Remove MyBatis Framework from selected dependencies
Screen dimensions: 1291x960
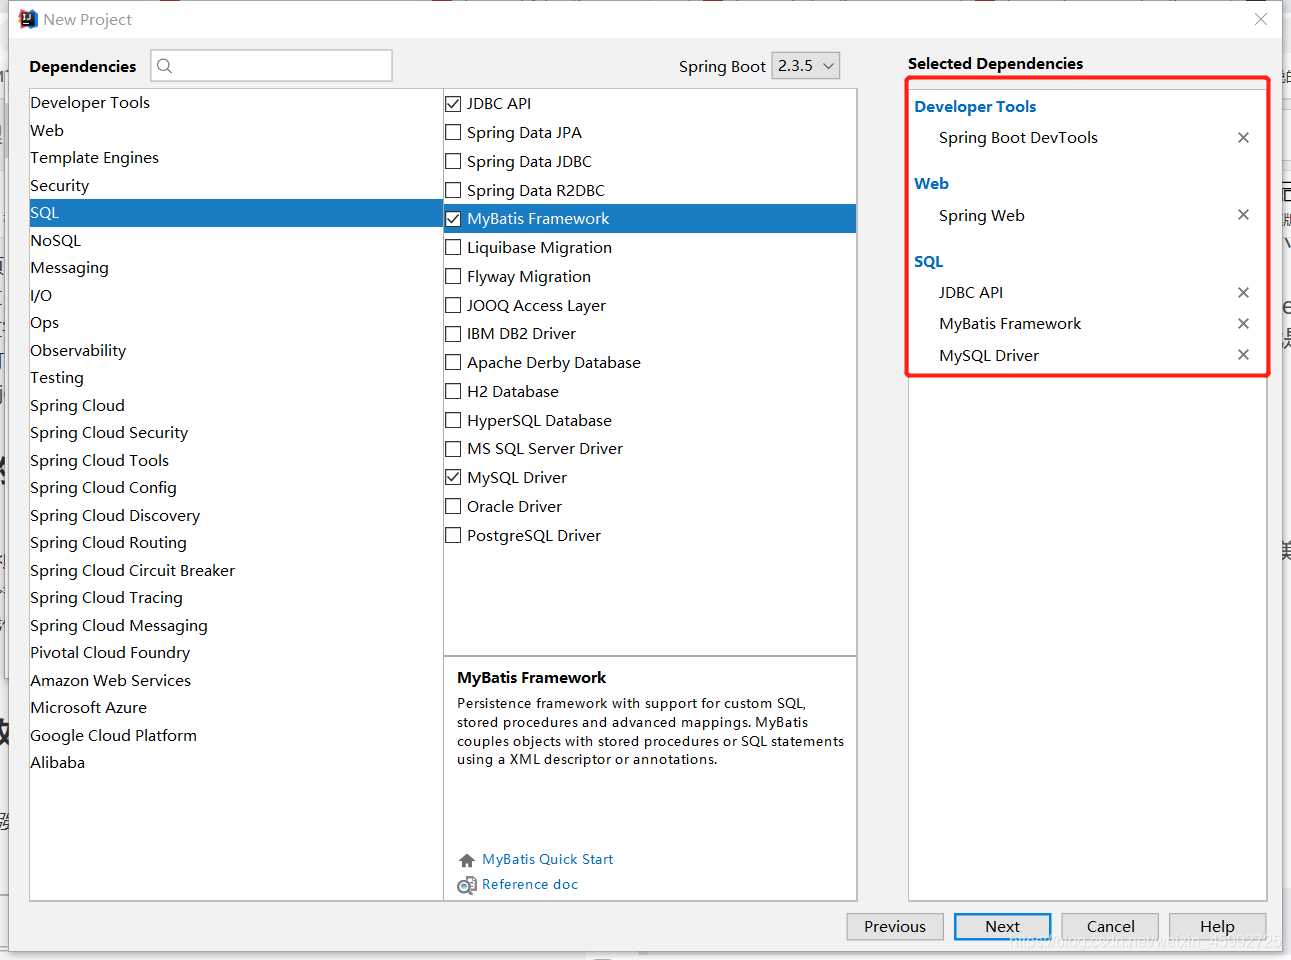pos(1243,324)
